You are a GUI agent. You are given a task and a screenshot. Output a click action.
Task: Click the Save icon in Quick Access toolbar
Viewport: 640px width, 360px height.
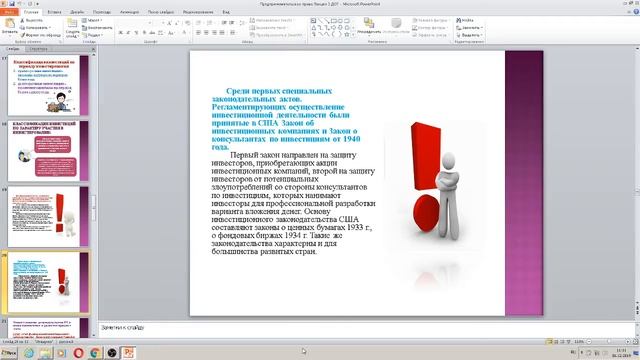(12, 4)
